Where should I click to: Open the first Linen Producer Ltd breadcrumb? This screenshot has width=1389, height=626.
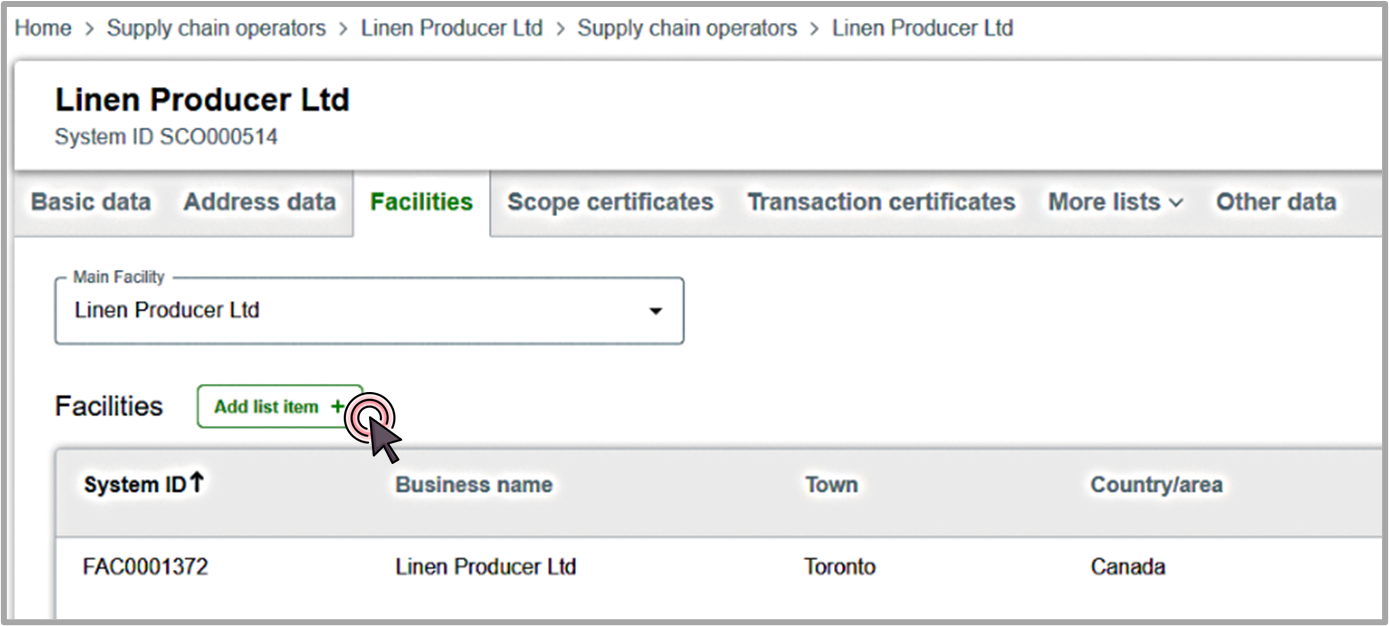coord(452,28)
